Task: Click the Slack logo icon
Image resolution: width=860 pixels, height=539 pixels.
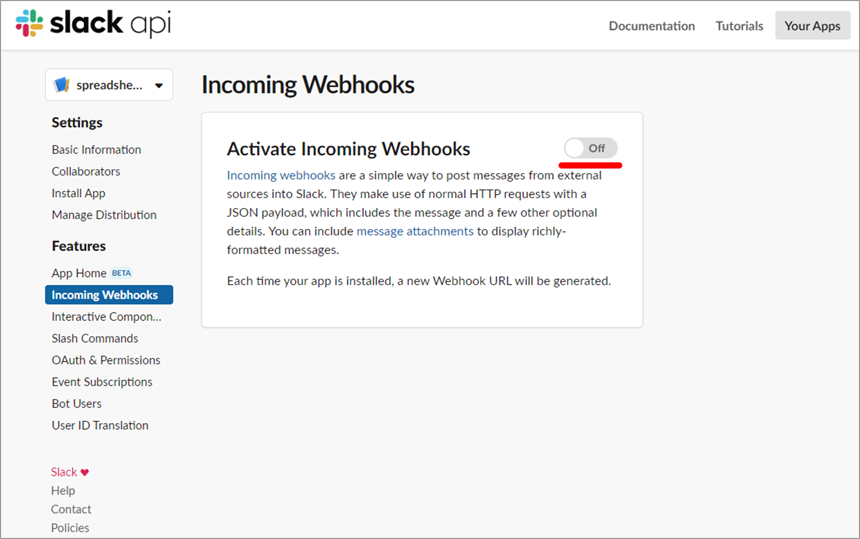Action: point(30,23)
